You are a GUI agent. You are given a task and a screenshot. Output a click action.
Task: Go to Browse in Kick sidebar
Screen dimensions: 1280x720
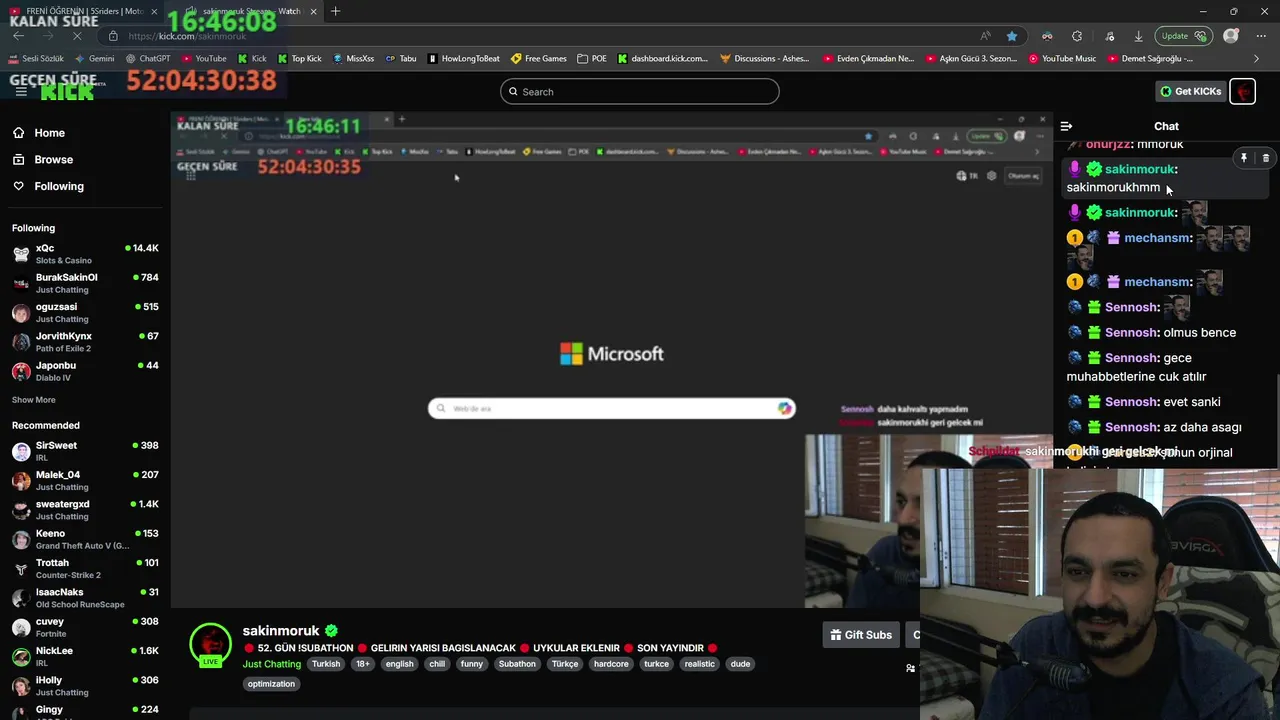pyautogui.click(x=43, y=159)
